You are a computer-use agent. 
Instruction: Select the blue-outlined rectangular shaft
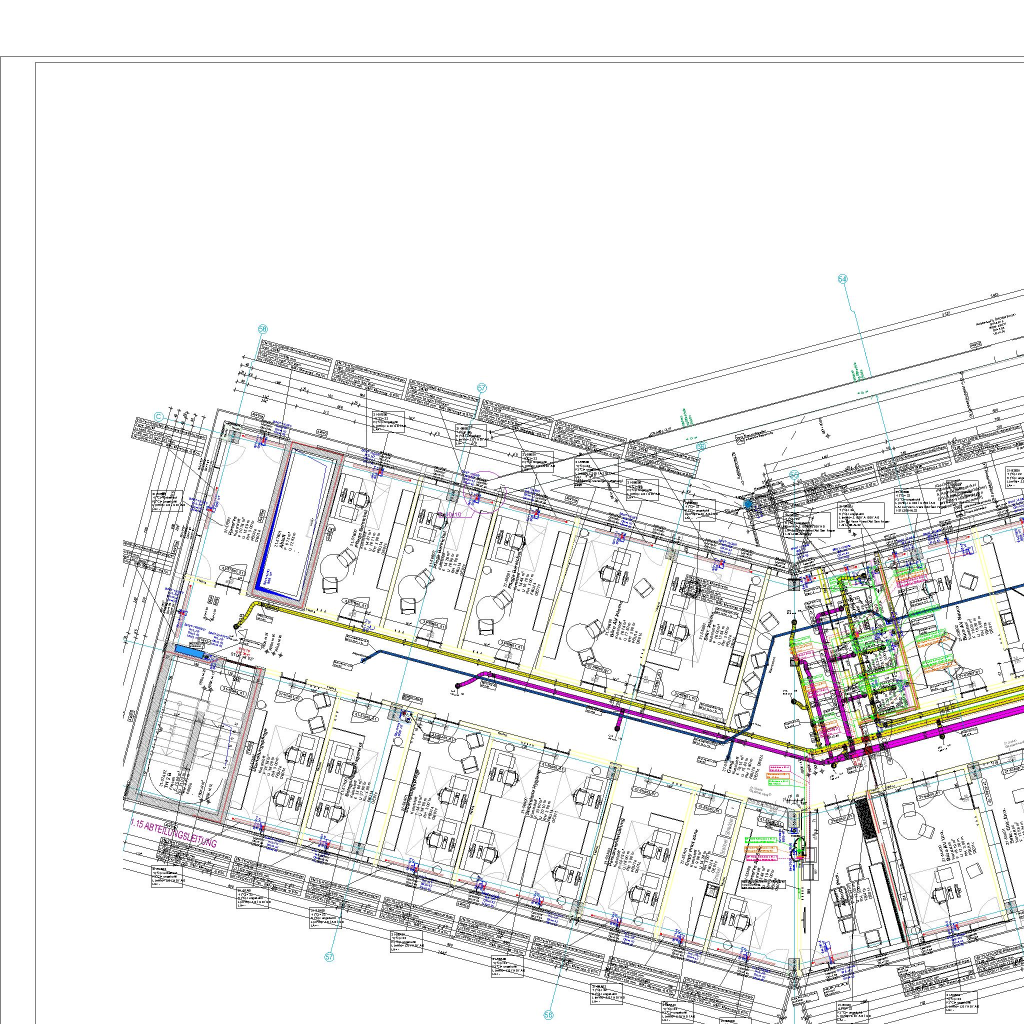[x=297, y=525]
